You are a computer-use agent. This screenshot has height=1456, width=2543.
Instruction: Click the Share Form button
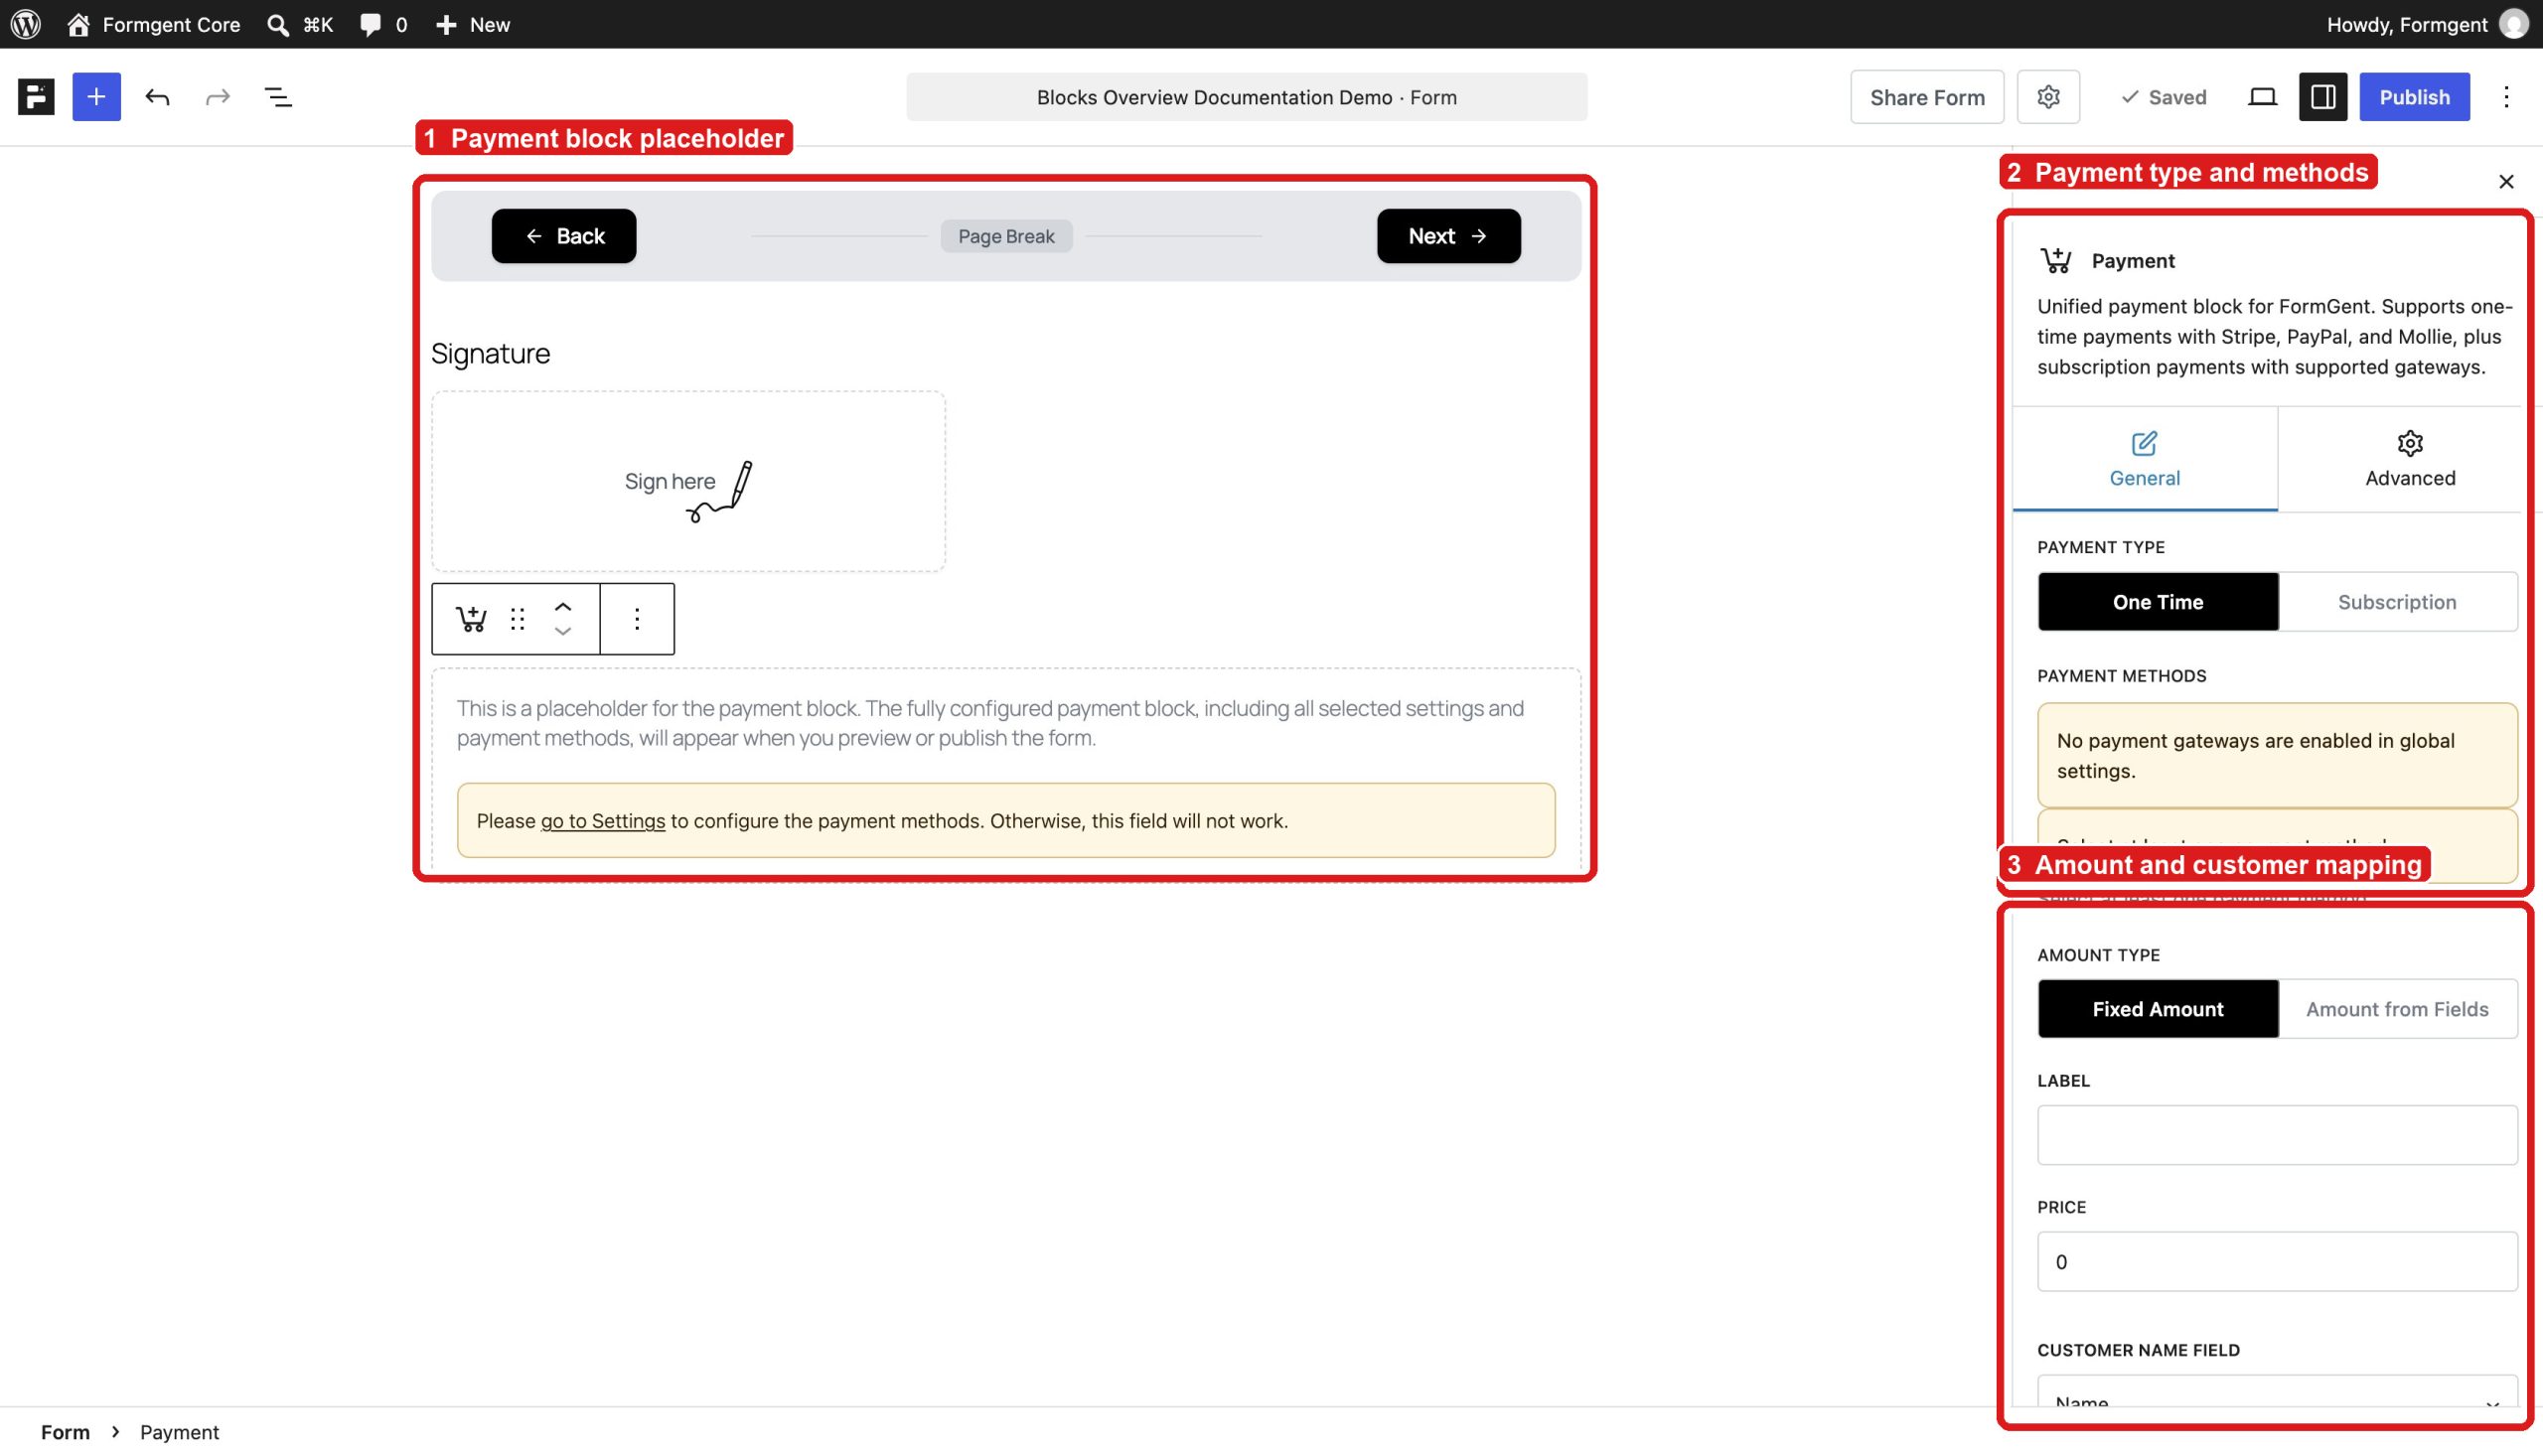coord(1927,97)
